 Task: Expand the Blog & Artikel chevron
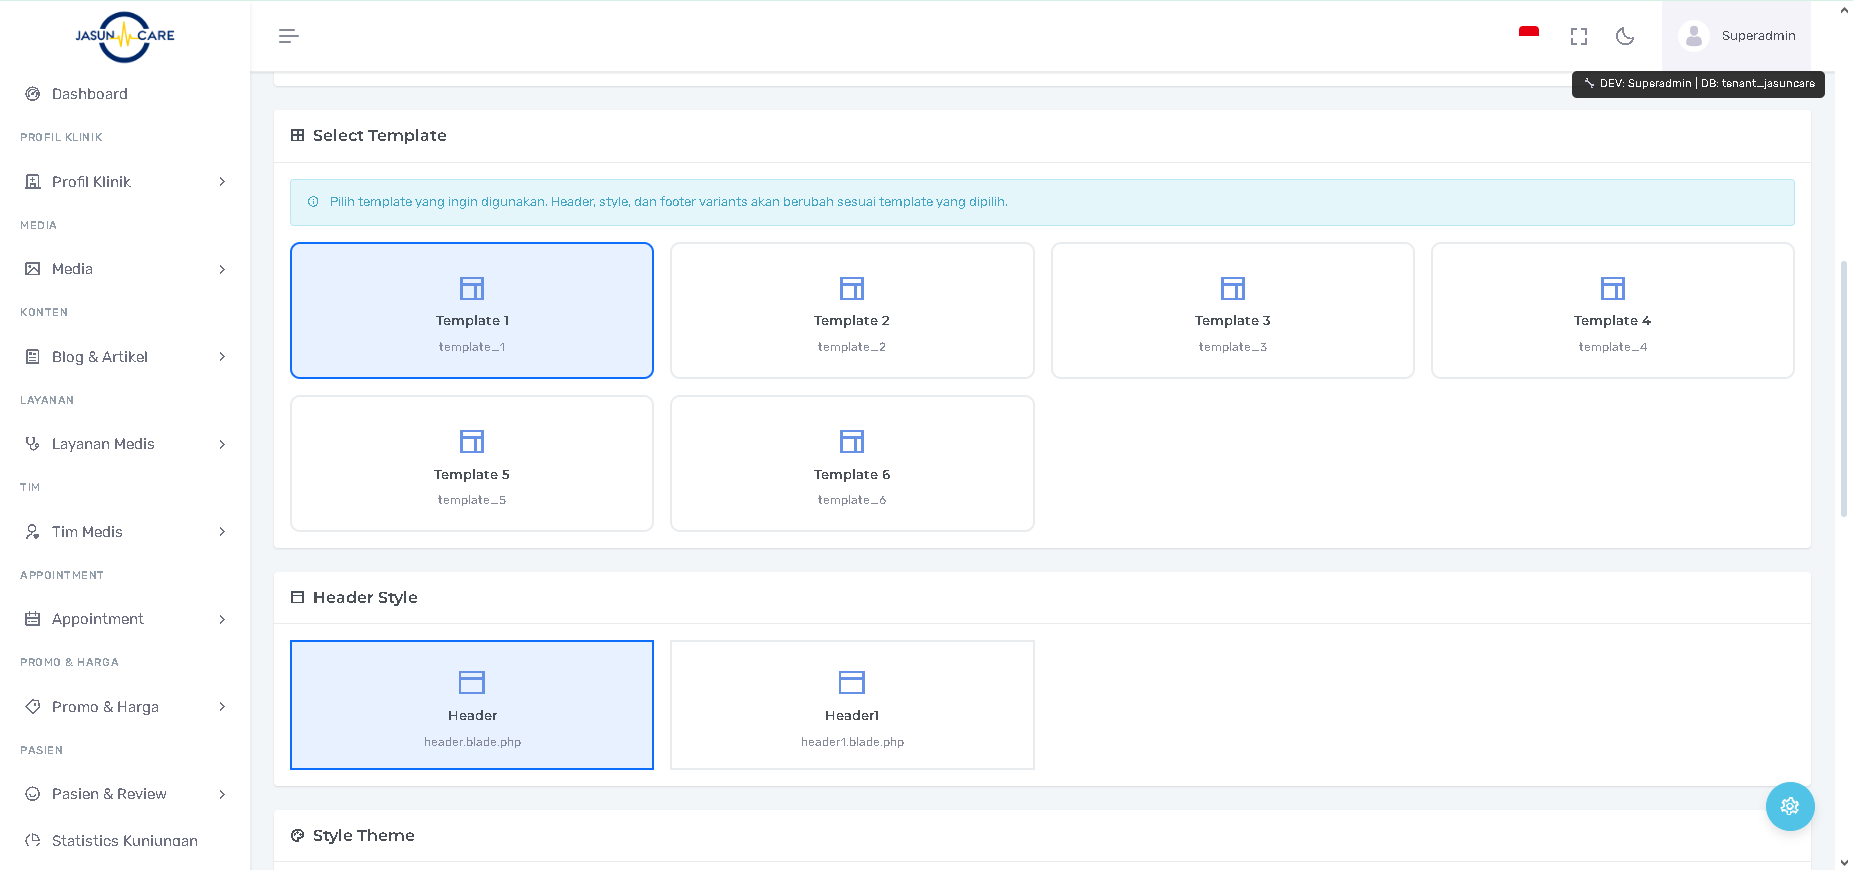[222, 357]
